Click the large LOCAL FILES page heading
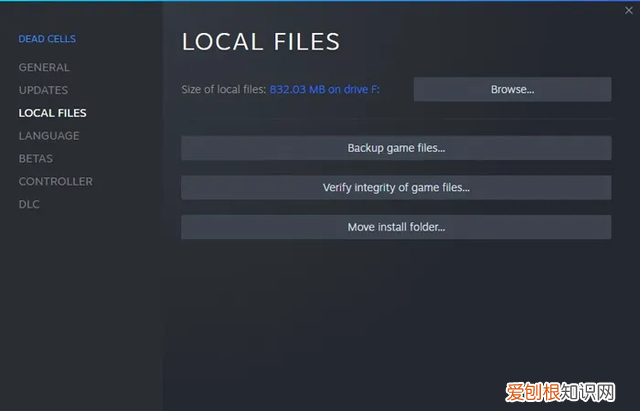Viewport: 640px width, 411px height. click(x=260, y=41)
